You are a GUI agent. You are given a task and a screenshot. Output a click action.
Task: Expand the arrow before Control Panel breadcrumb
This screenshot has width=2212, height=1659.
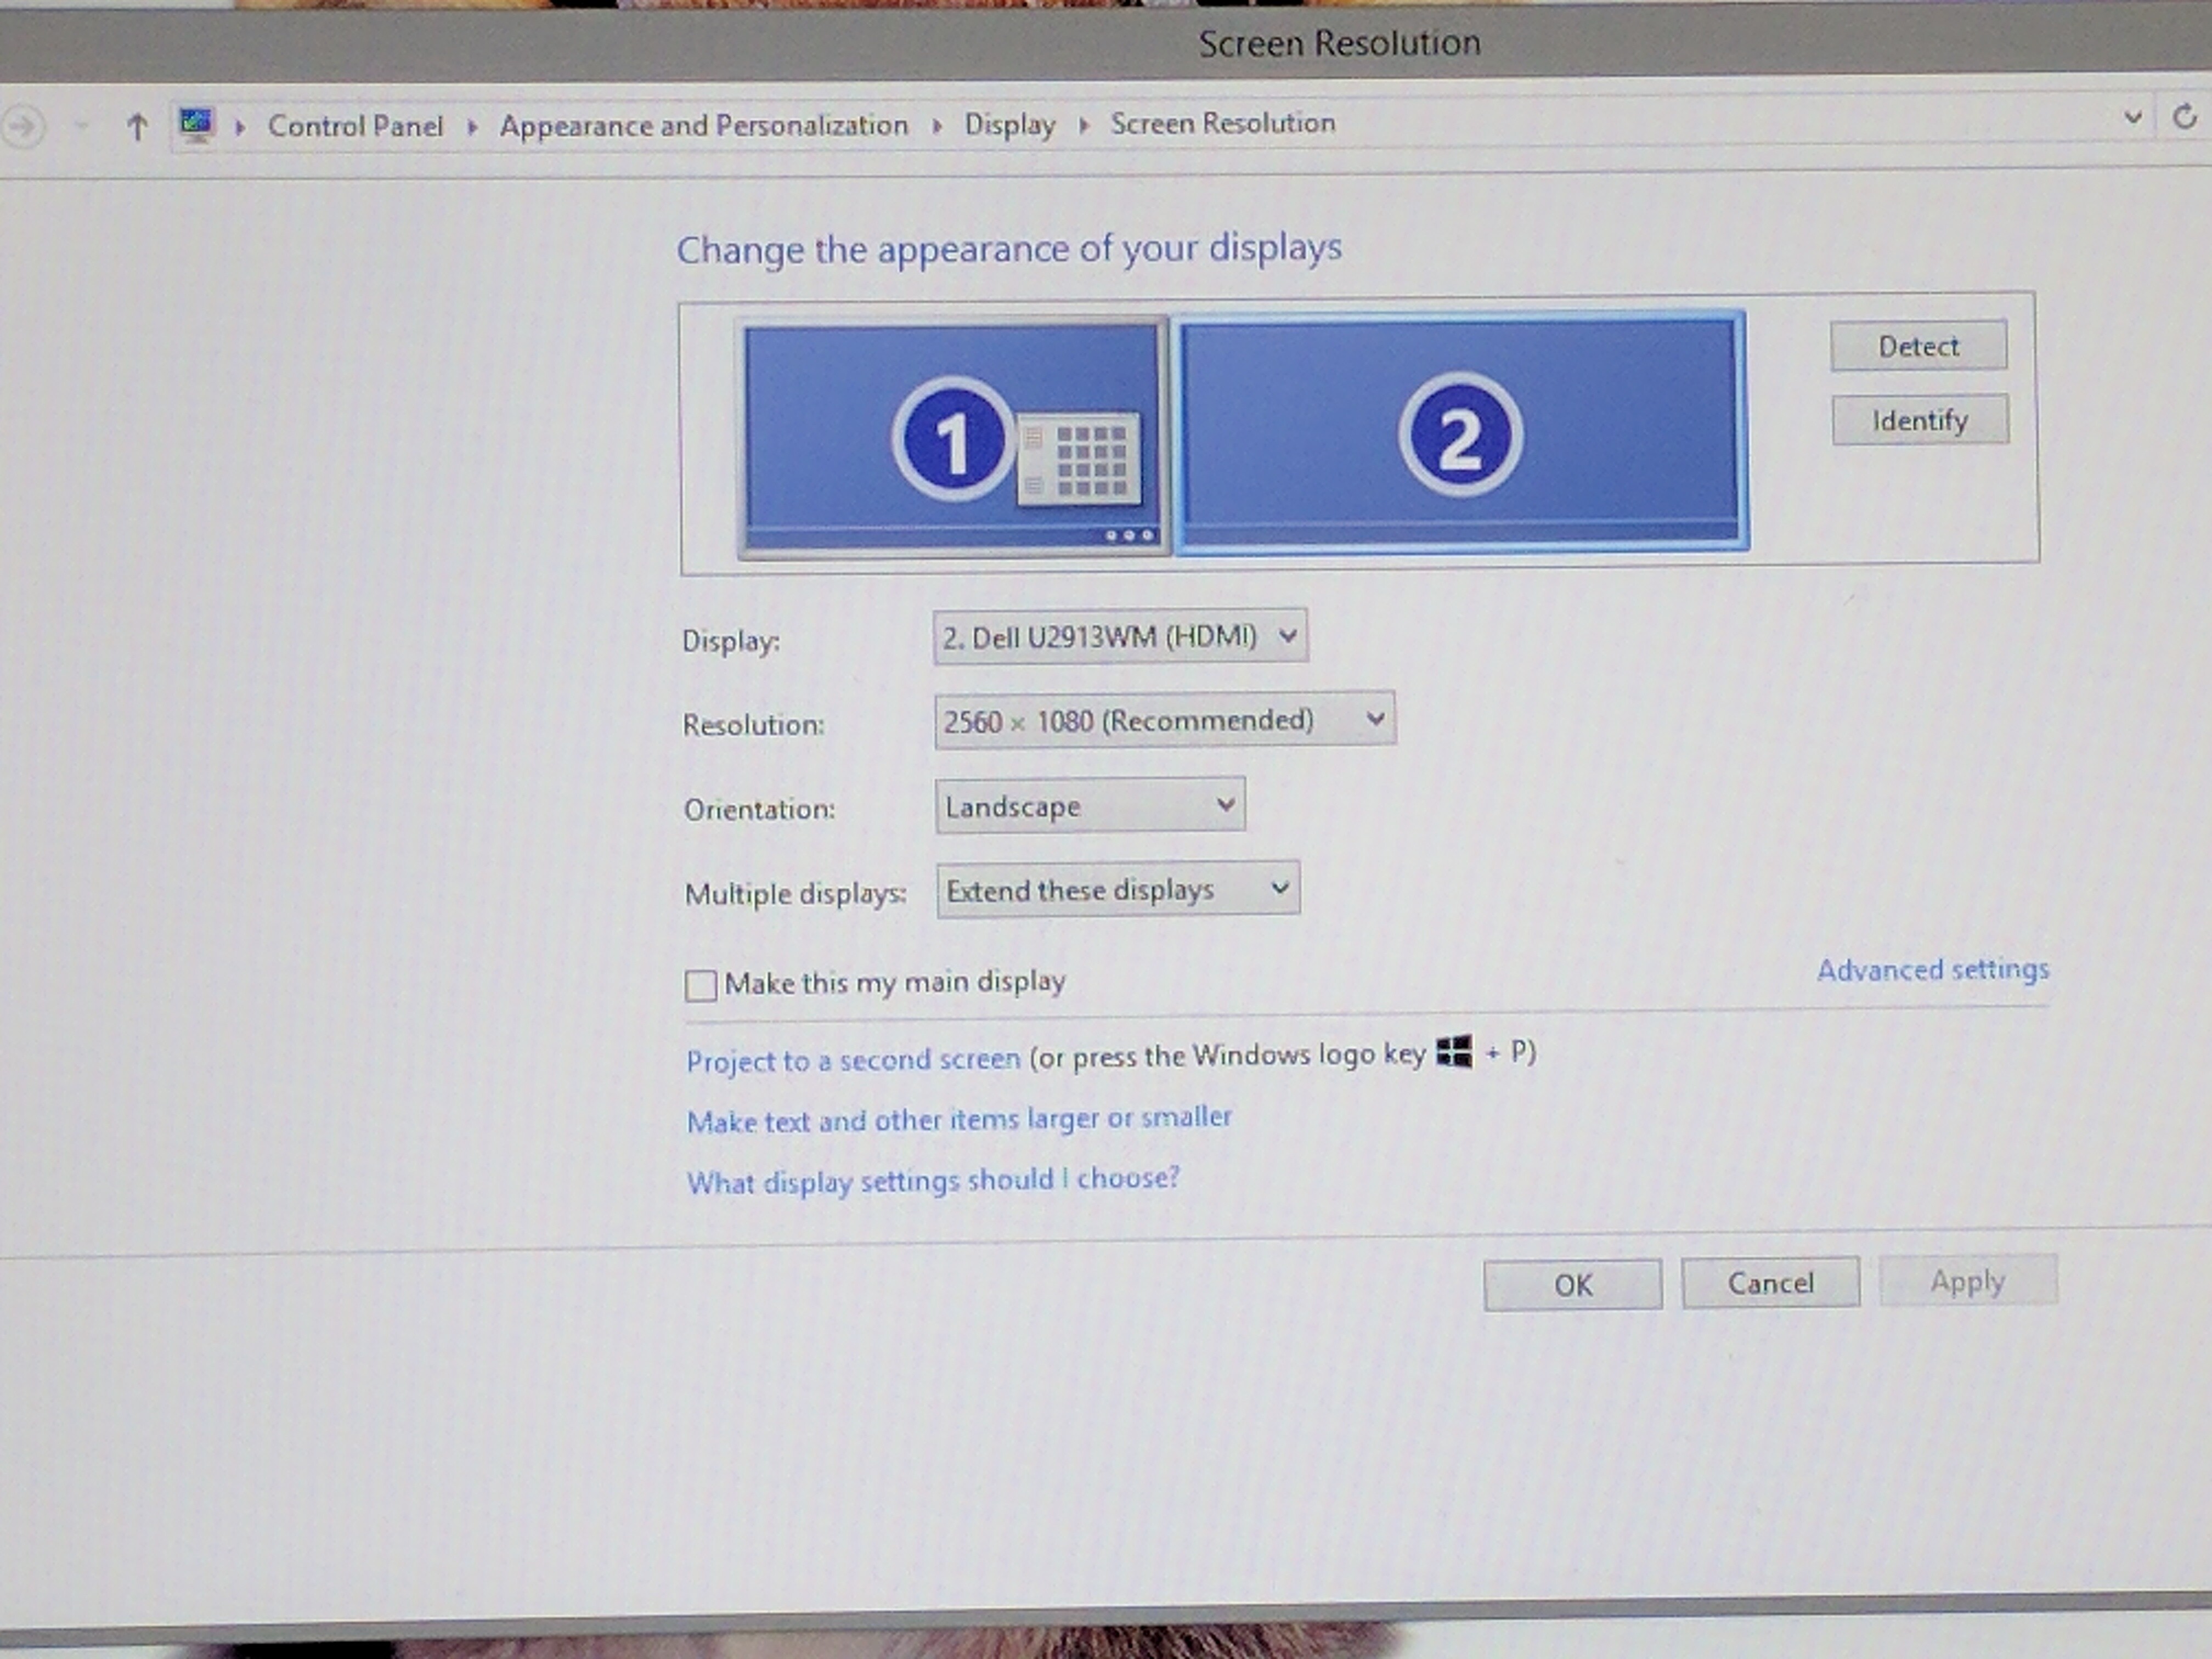(x=240, y=127)
